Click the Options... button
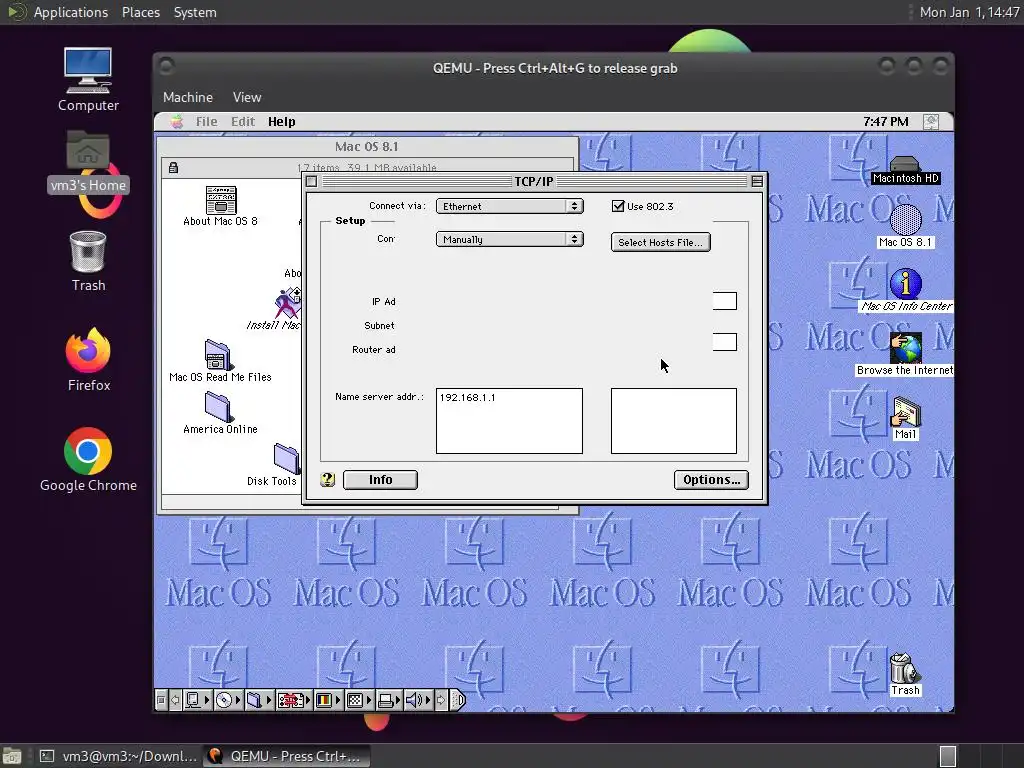The height and width of the screenshot is (768, 1024). tap(711, 480)
